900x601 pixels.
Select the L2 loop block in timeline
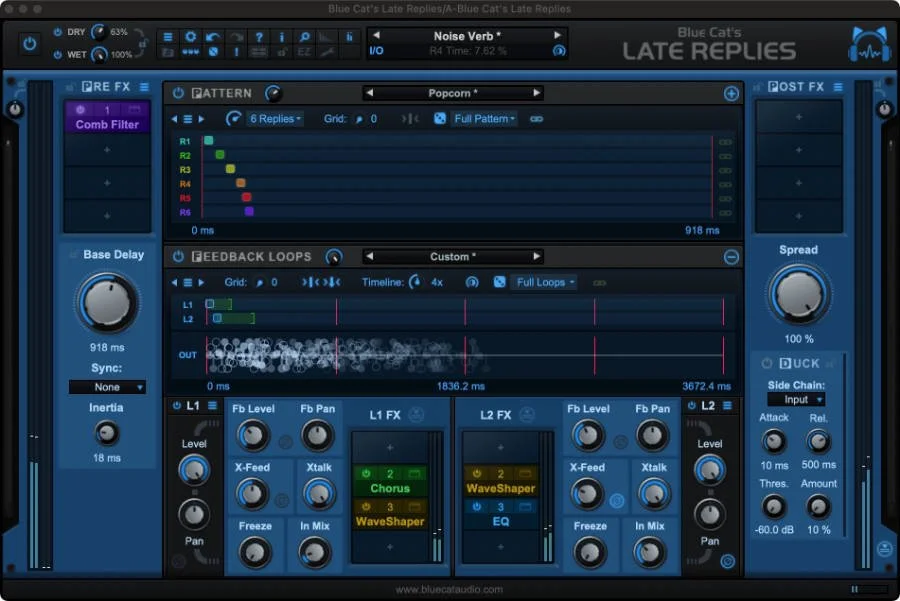pos(234,319)
